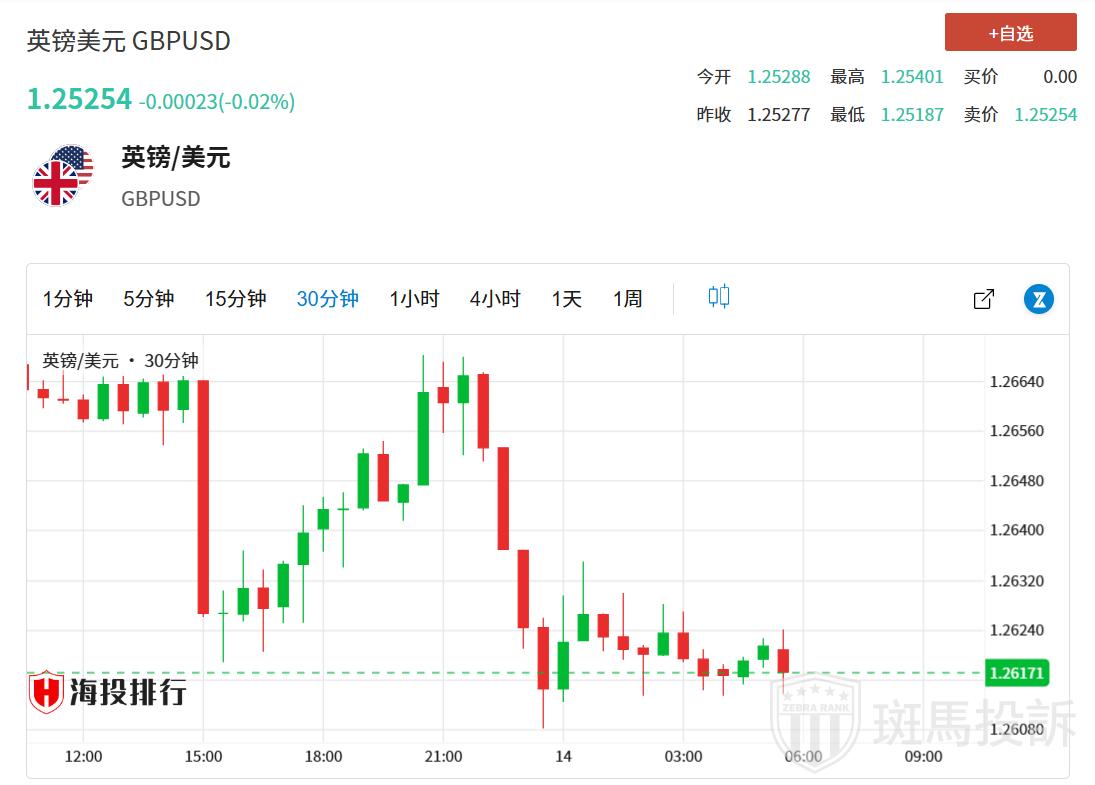
Task: Click the 15:00 time axis marker
Action: [203, 757]
